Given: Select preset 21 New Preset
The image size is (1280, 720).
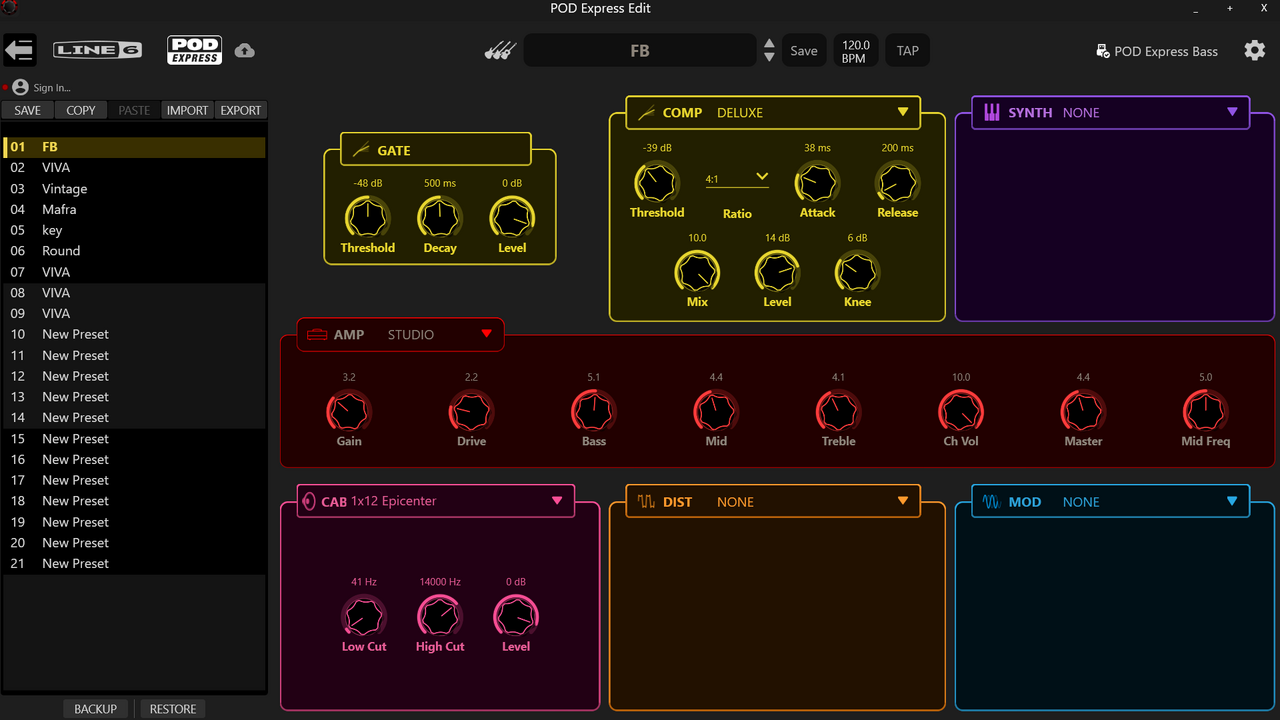Looking at the screenshot, I should click(x=134, y=564).
